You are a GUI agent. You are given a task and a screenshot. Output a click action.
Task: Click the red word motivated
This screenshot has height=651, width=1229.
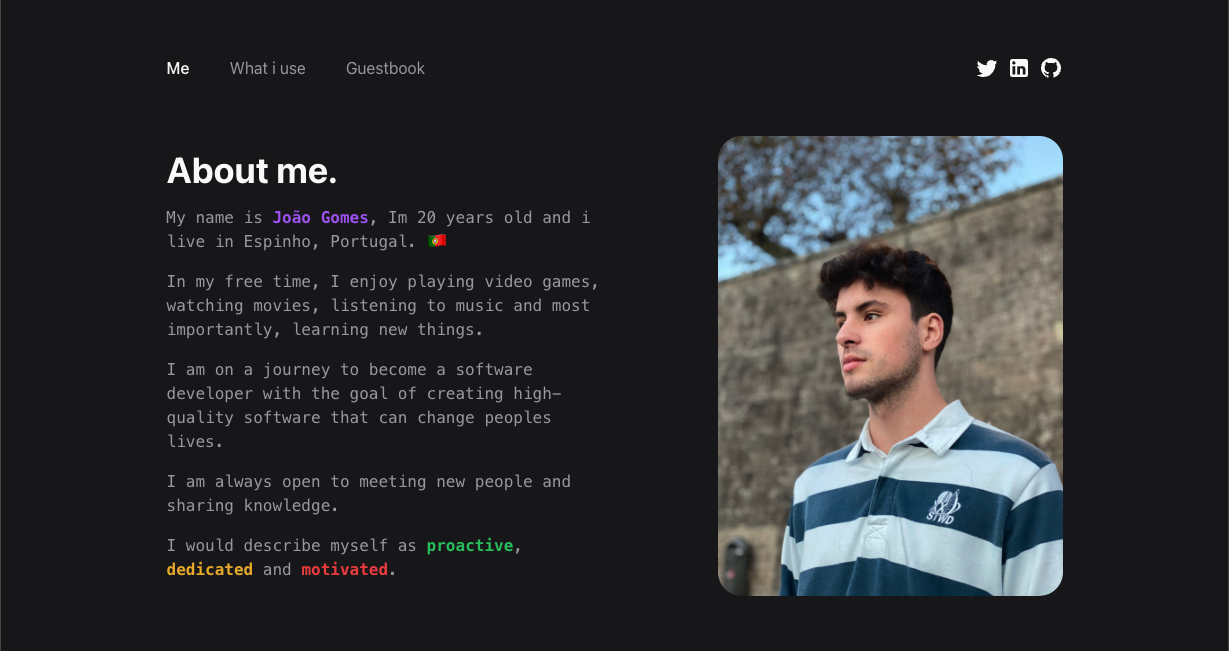pos(345,569)
